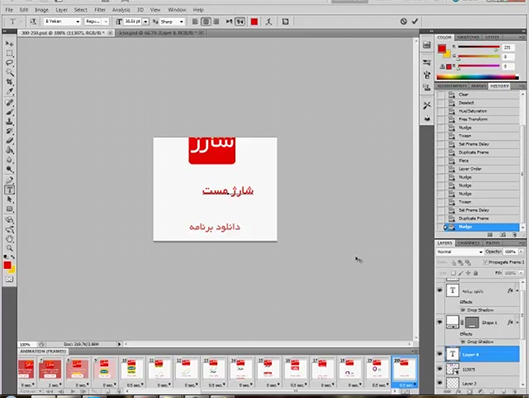Click foreground color swatch in toolbox

7,265
